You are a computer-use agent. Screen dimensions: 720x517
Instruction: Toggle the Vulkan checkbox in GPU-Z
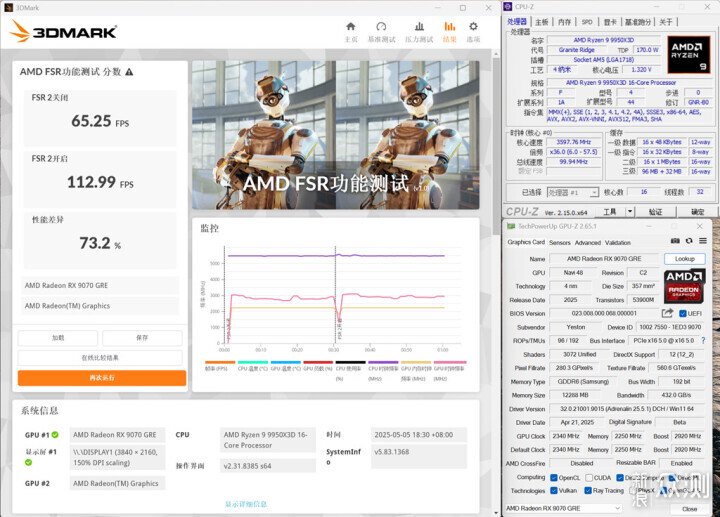(x=554, y=490)
